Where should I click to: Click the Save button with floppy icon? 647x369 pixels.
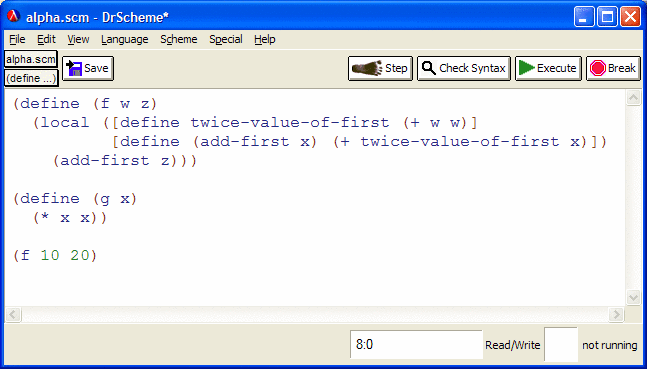tap(88, 68)
